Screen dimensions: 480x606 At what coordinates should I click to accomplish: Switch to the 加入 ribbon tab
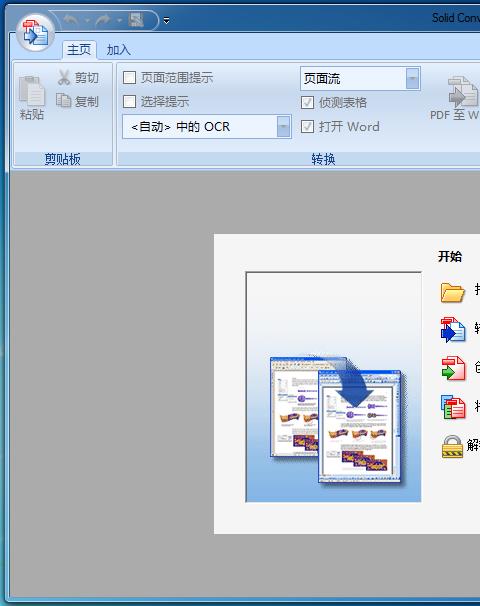point(118,50)
